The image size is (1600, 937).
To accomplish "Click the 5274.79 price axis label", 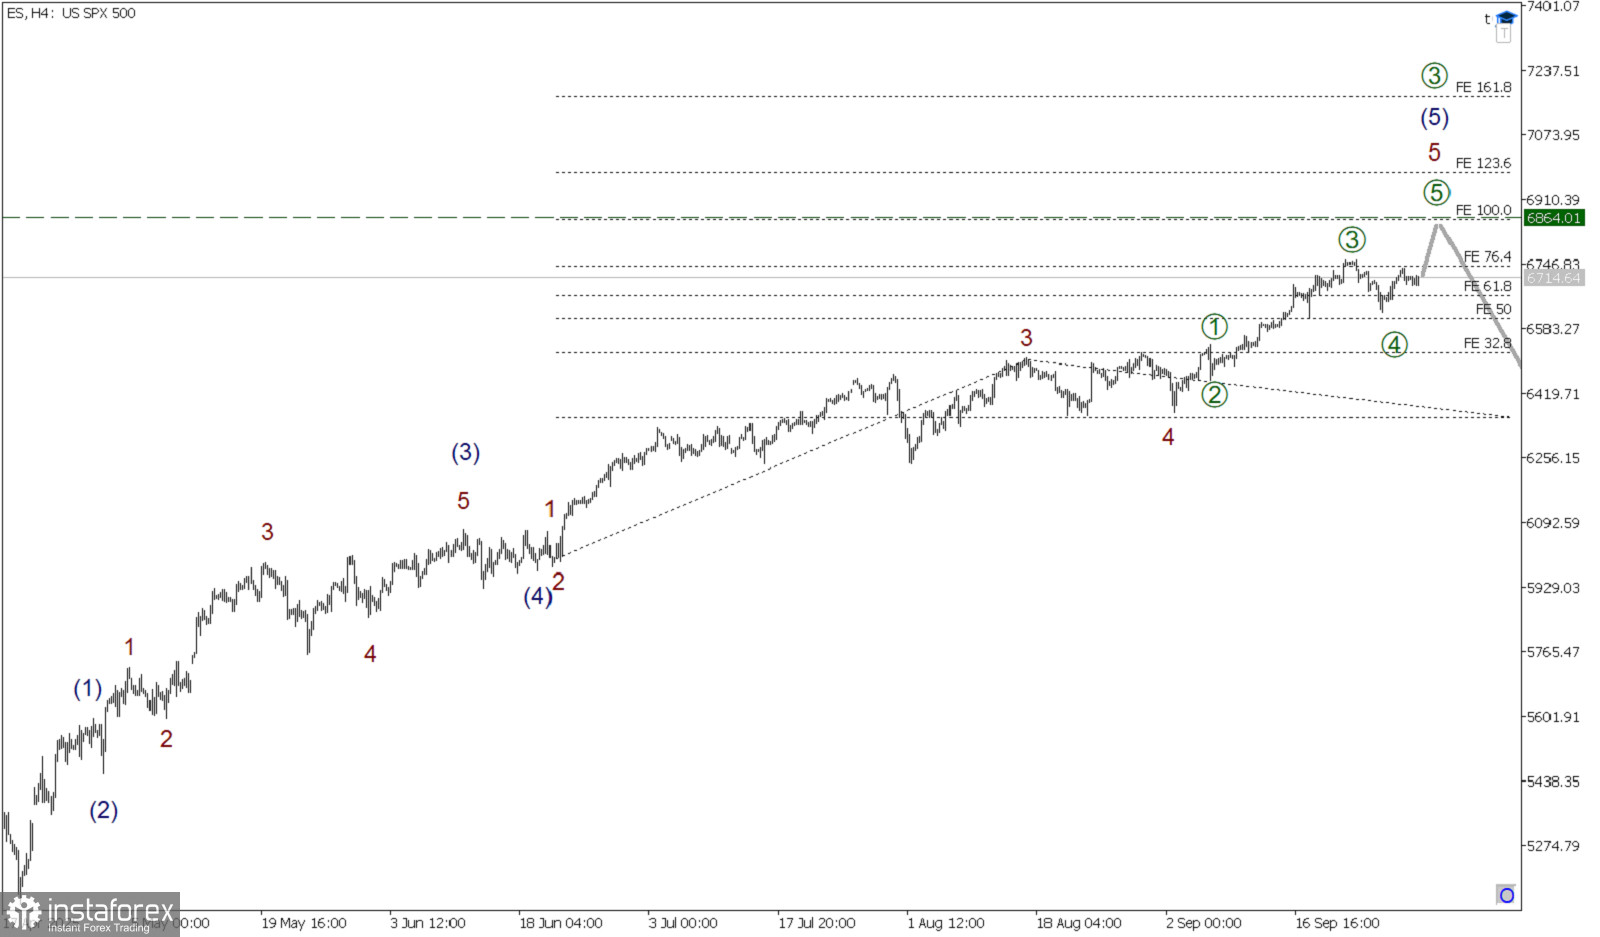I will click(x=1554, y=846).
